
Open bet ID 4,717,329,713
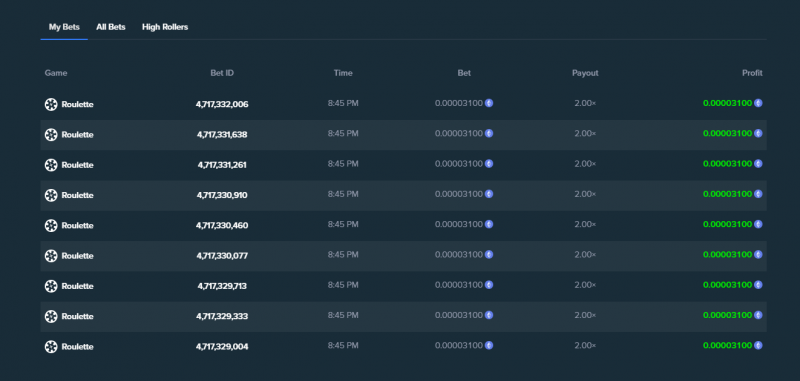222,286
